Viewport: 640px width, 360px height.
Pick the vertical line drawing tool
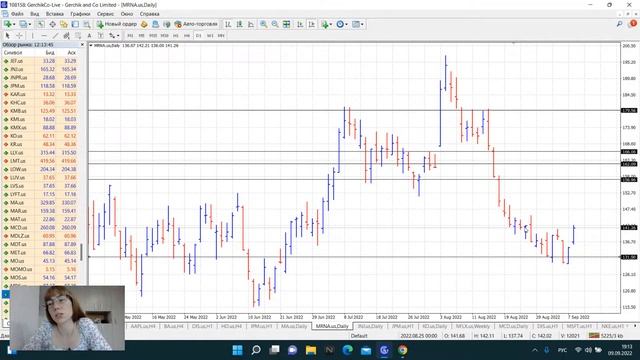click(33, 36)
